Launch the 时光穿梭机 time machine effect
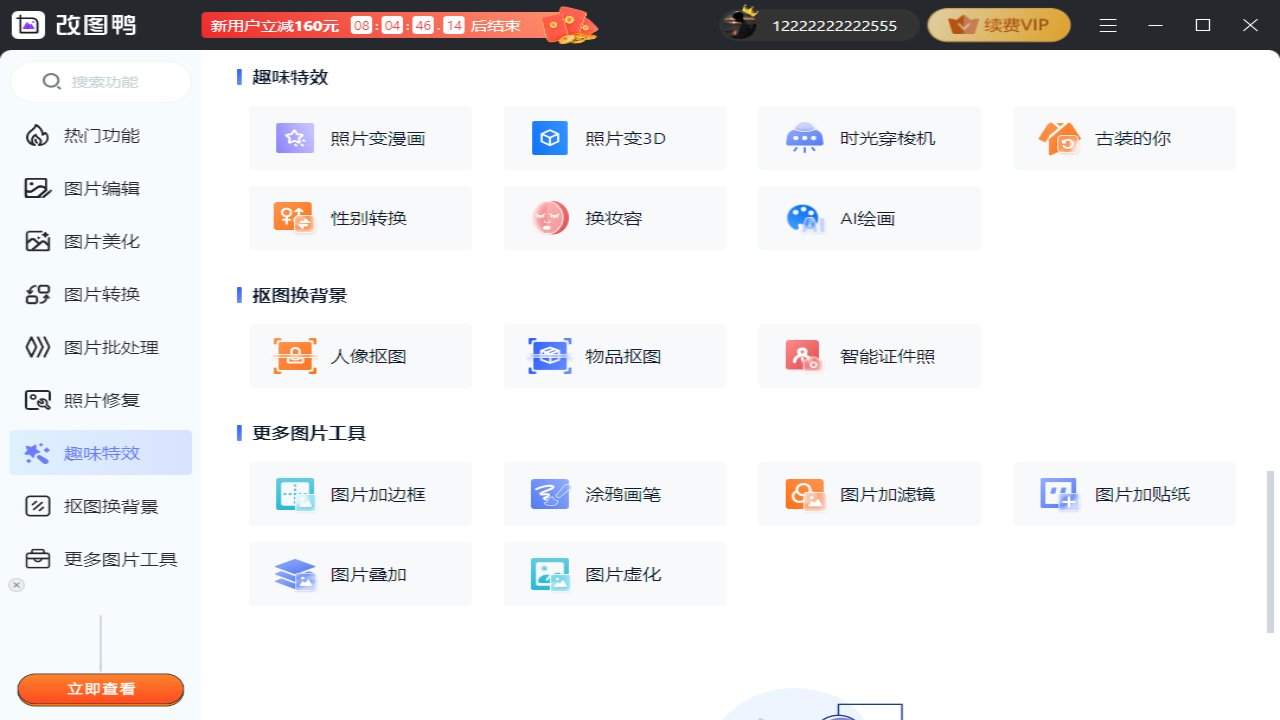This screenshot has width=1280, height=720. click(x=869, y=138)
